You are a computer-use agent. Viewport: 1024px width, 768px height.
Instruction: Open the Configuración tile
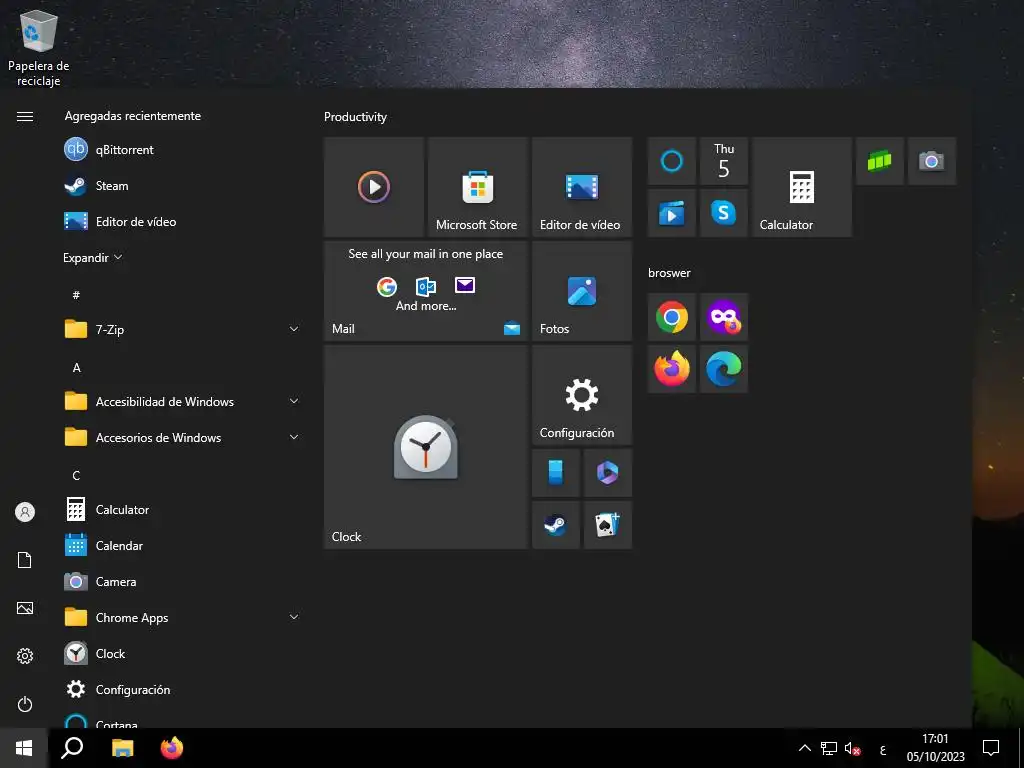click(582, 395)
